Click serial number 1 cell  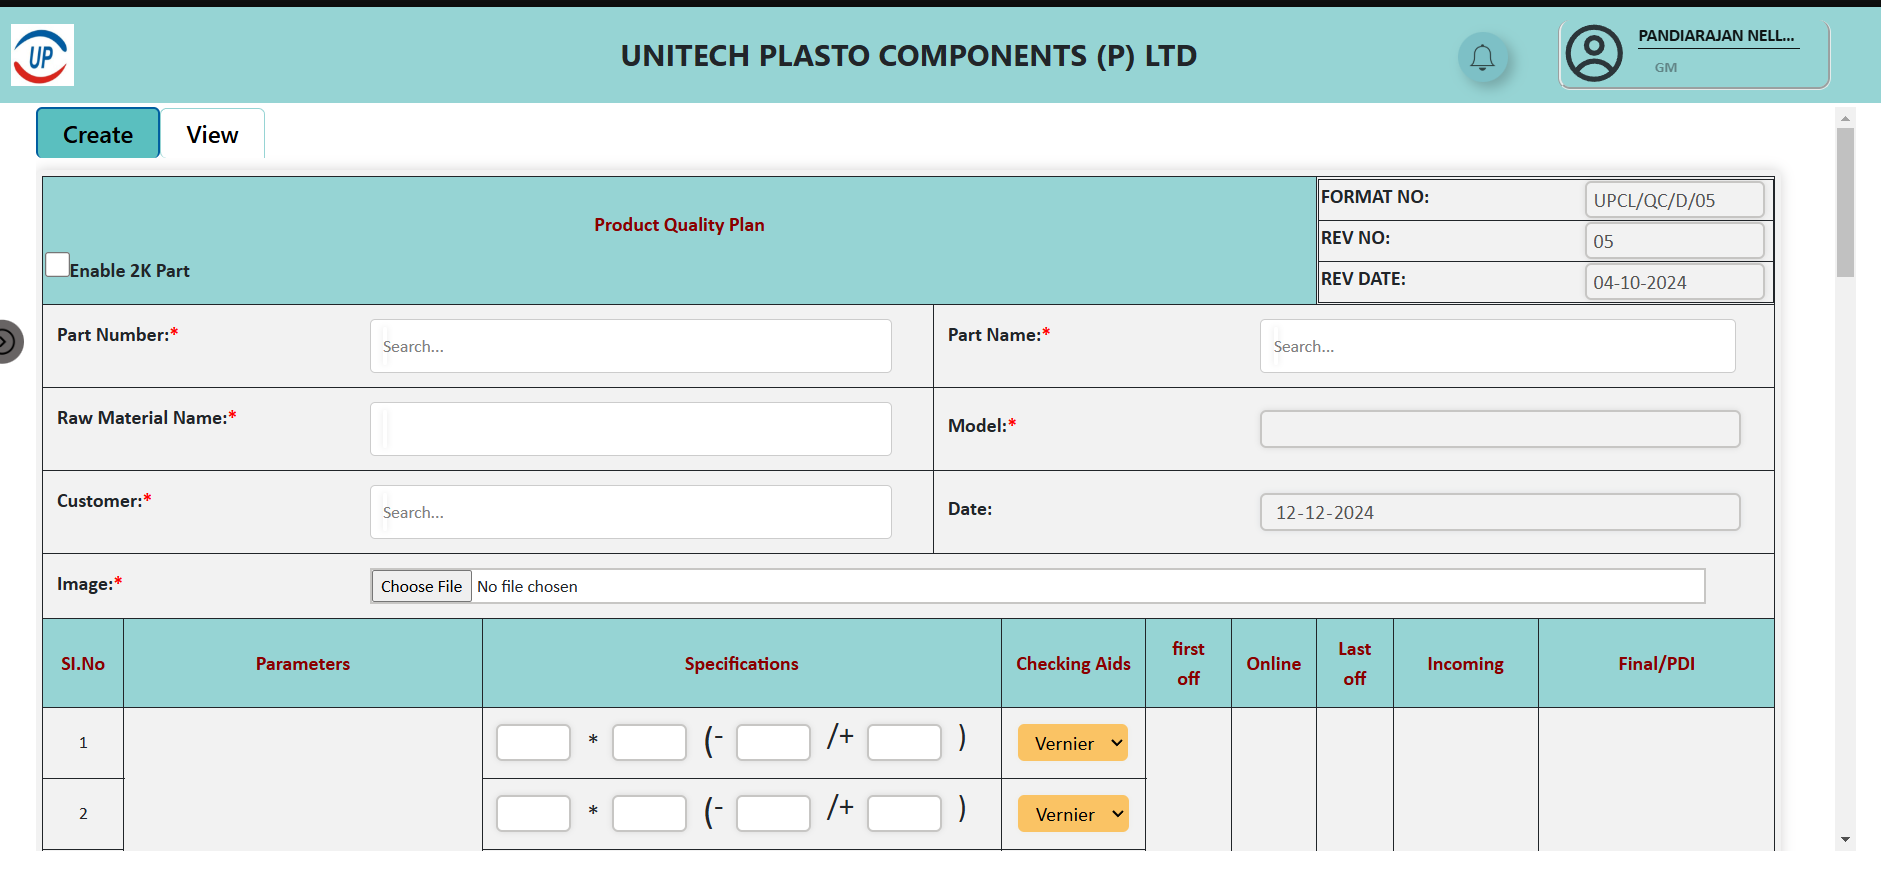pos(83,743)
